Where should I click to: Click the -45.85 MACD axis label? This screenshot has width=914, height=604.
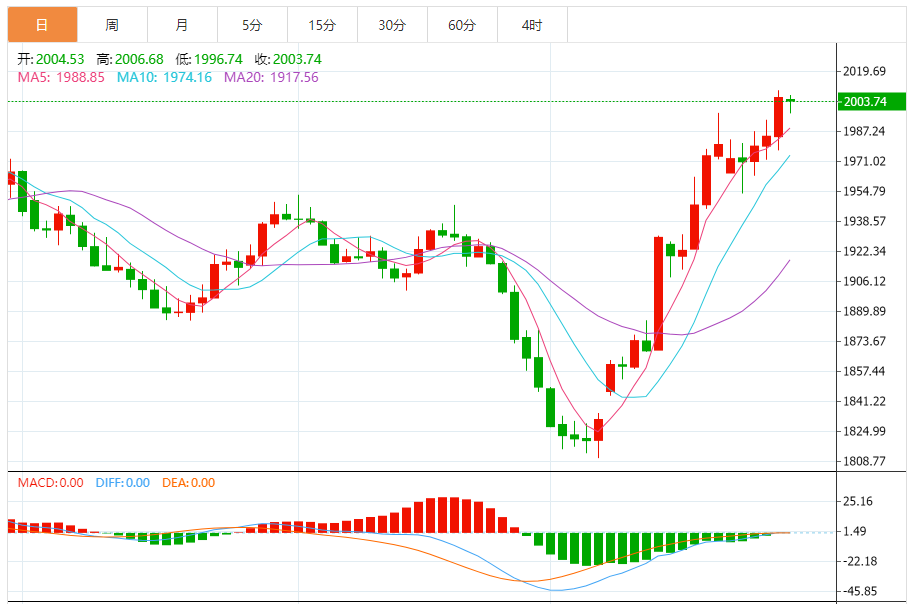coord(860,591)
